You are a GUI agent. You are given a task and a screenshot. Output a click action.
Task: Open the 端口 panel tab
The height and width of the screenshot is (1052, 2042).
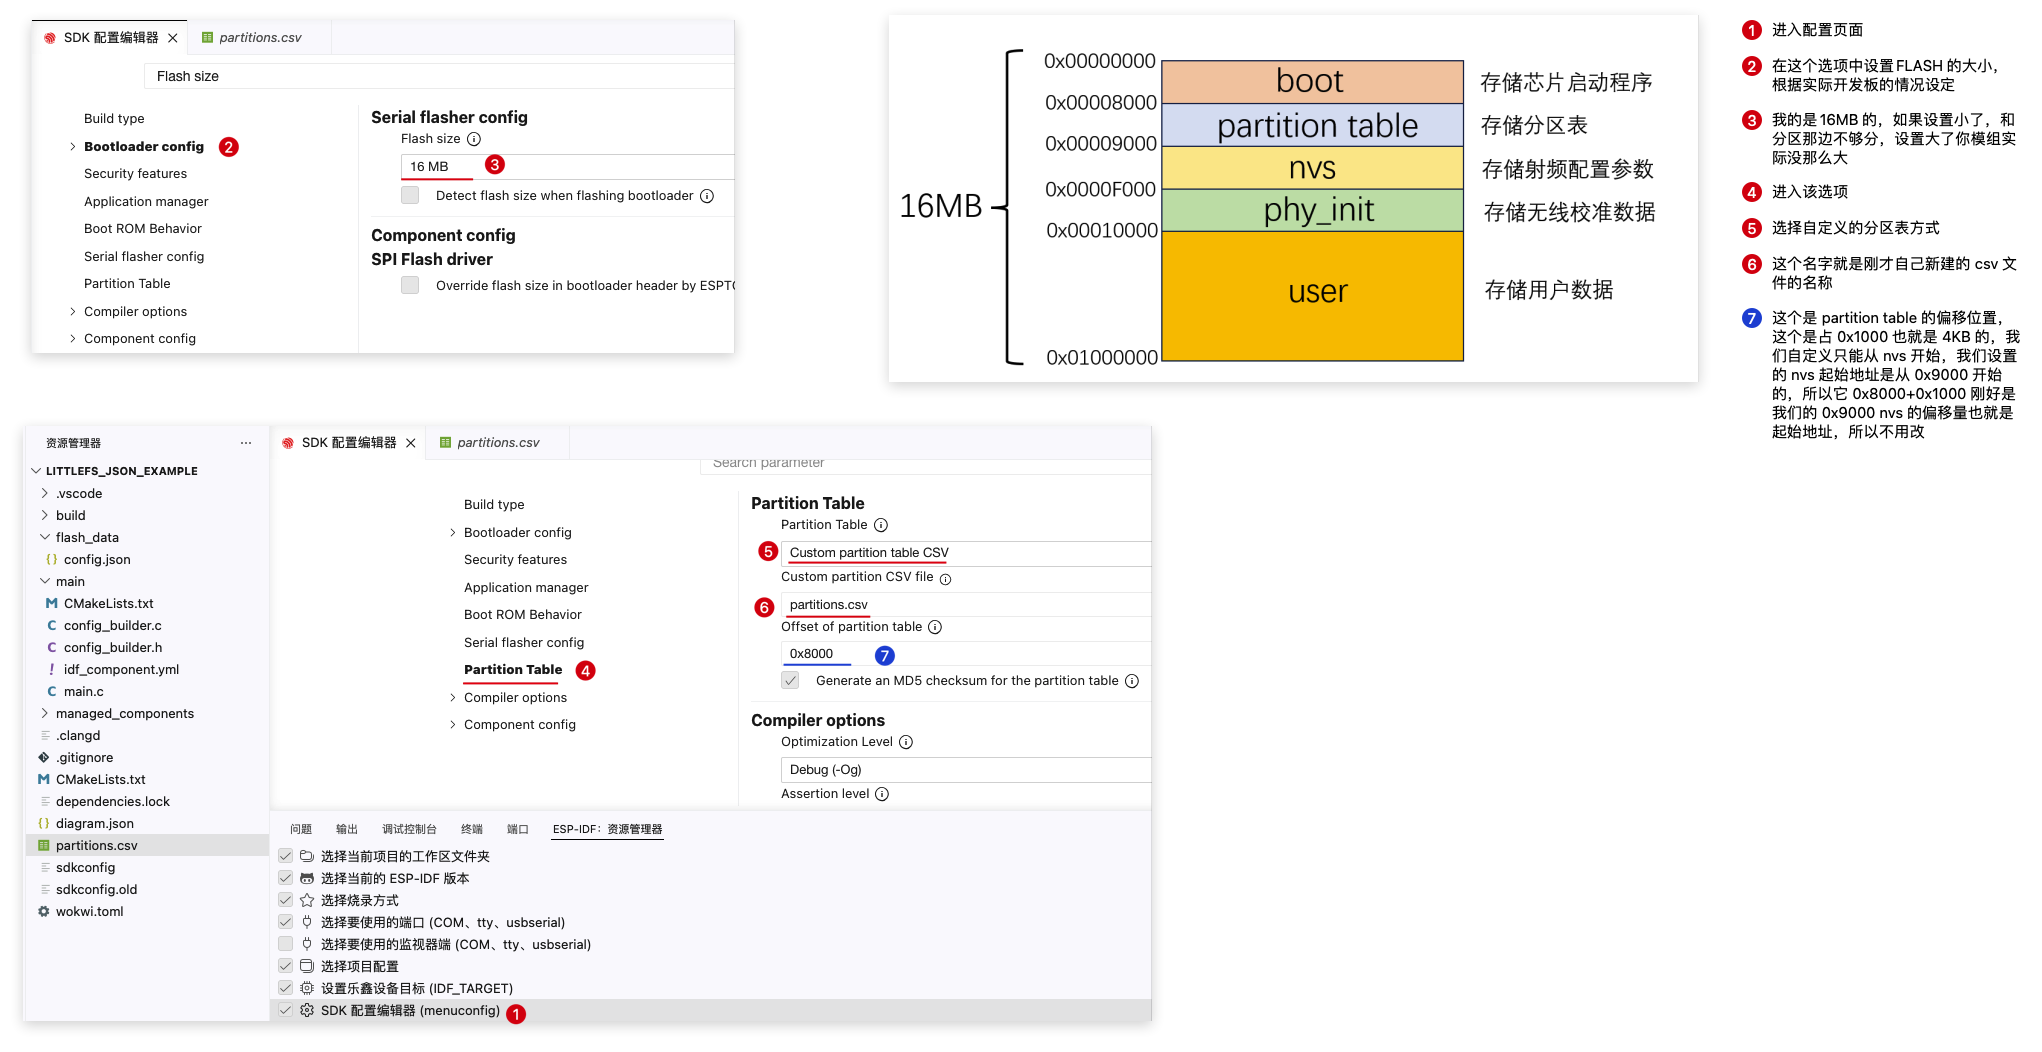coord(518,829)
